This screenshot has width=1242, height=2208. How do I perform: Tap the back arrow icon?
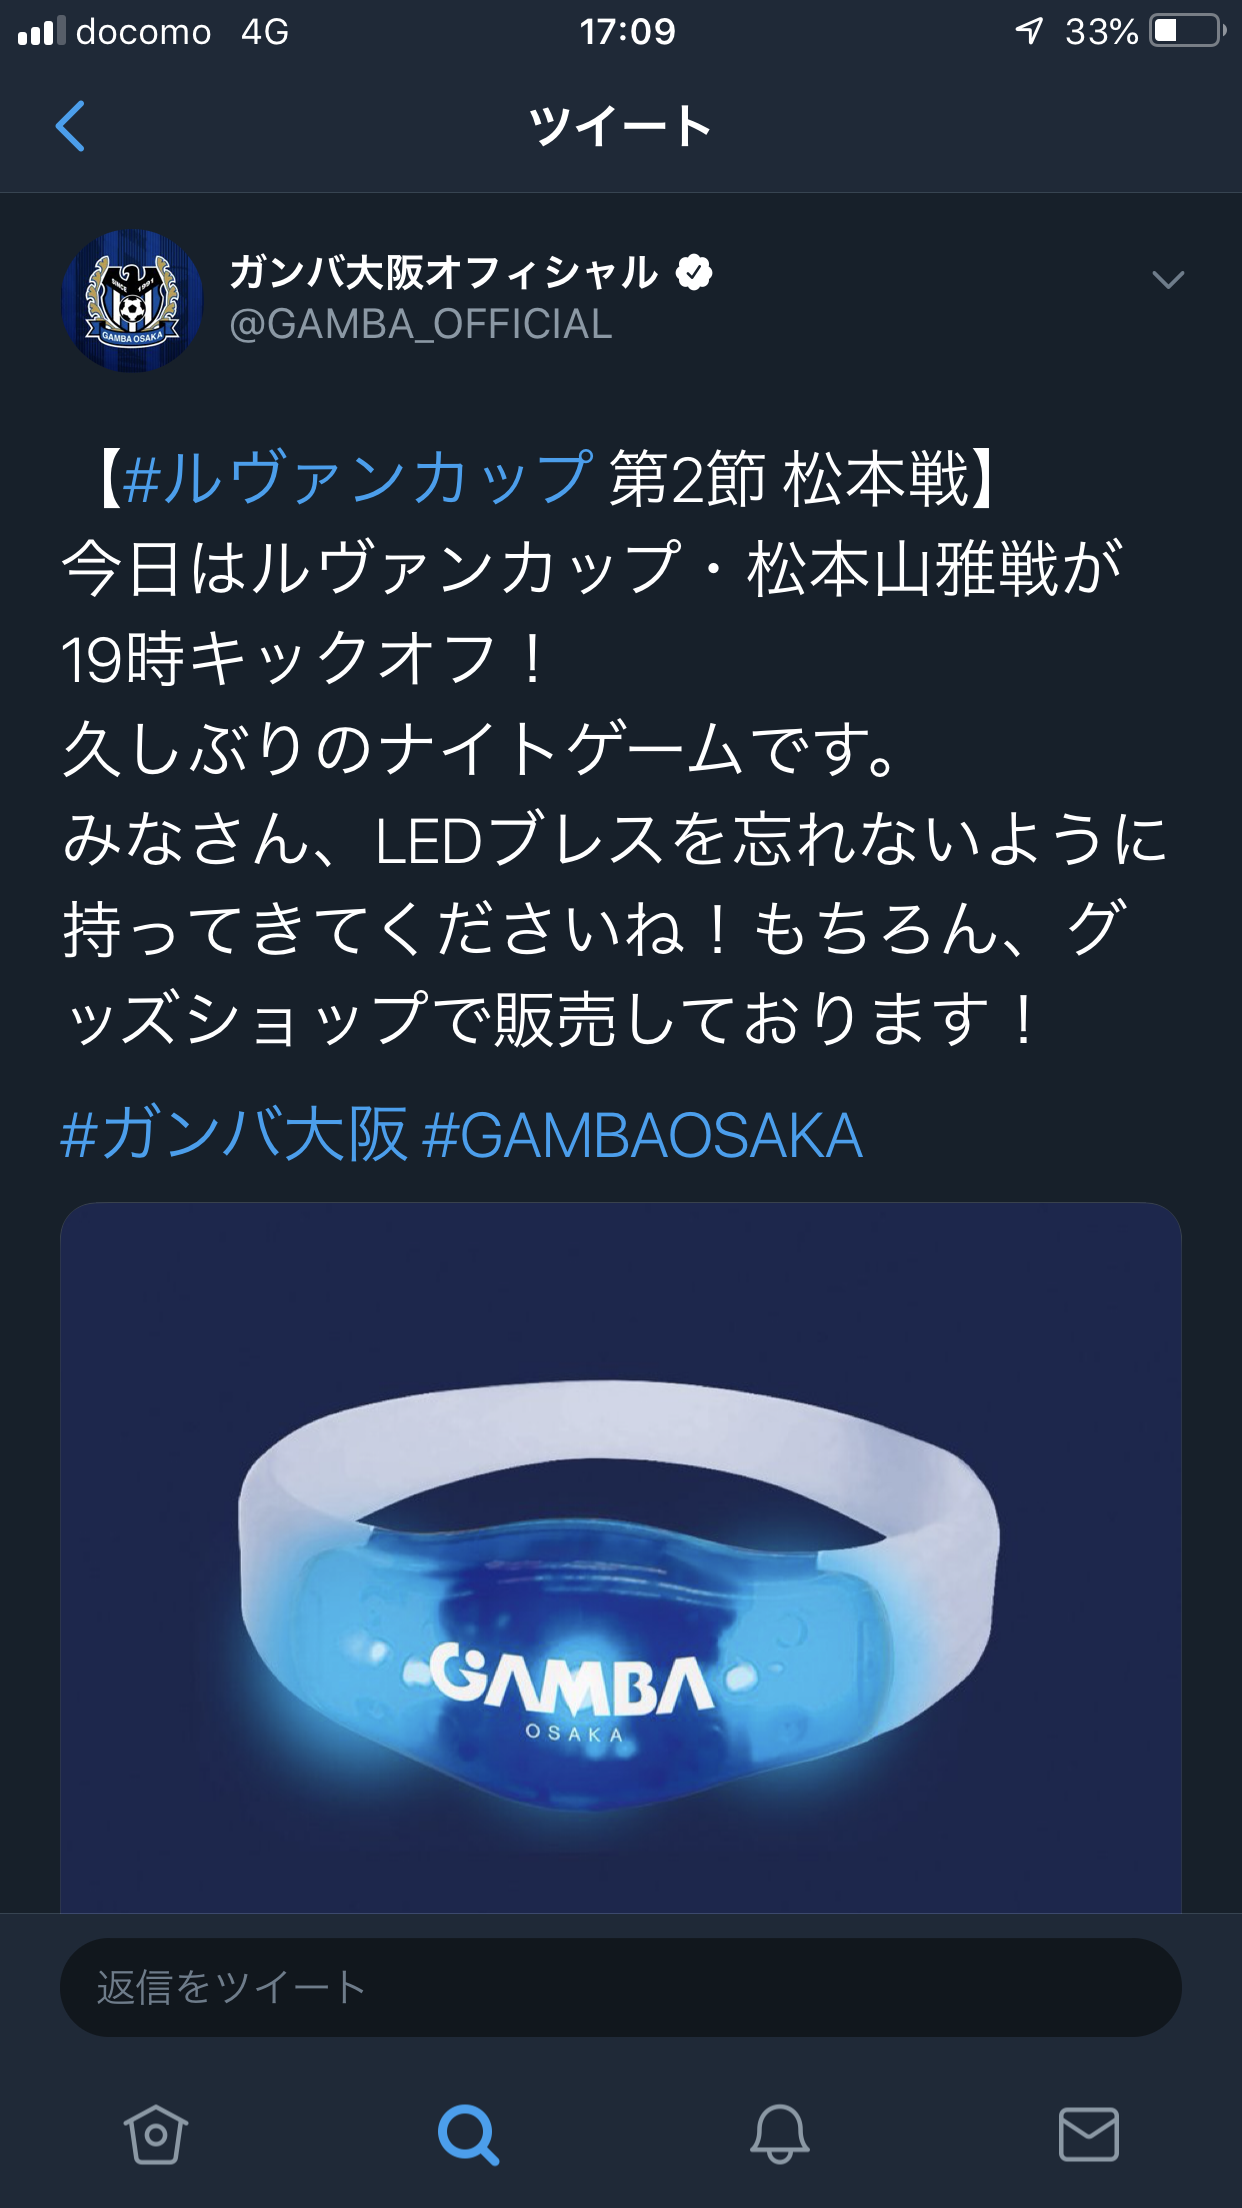70,126
